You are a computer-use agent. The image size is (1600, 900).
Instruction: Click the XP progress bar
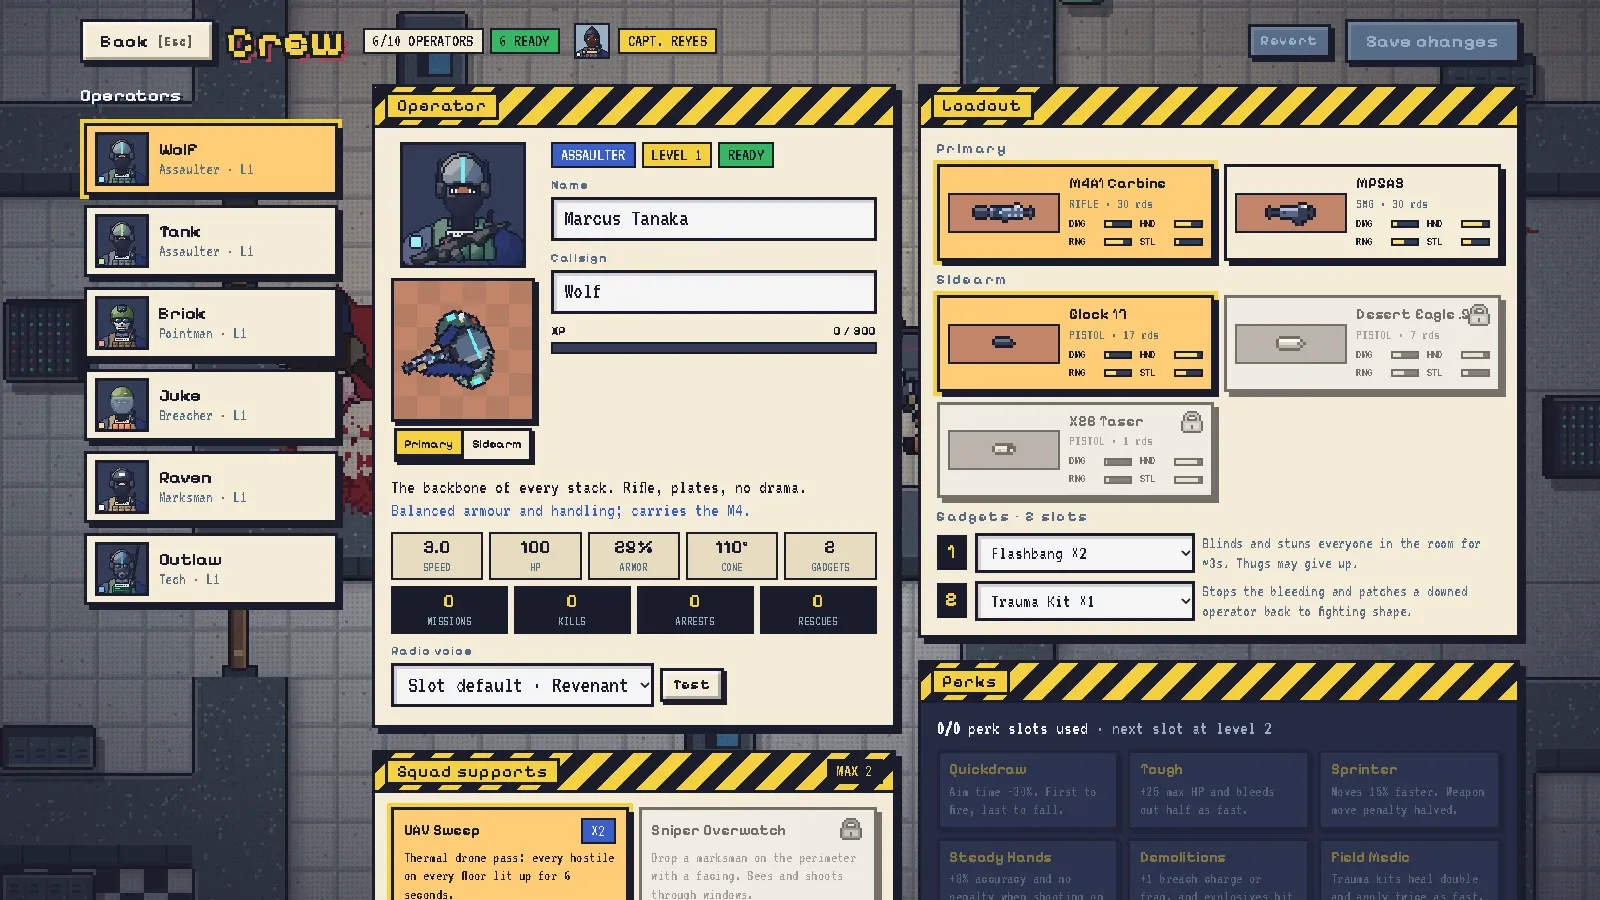pos(714,348)
